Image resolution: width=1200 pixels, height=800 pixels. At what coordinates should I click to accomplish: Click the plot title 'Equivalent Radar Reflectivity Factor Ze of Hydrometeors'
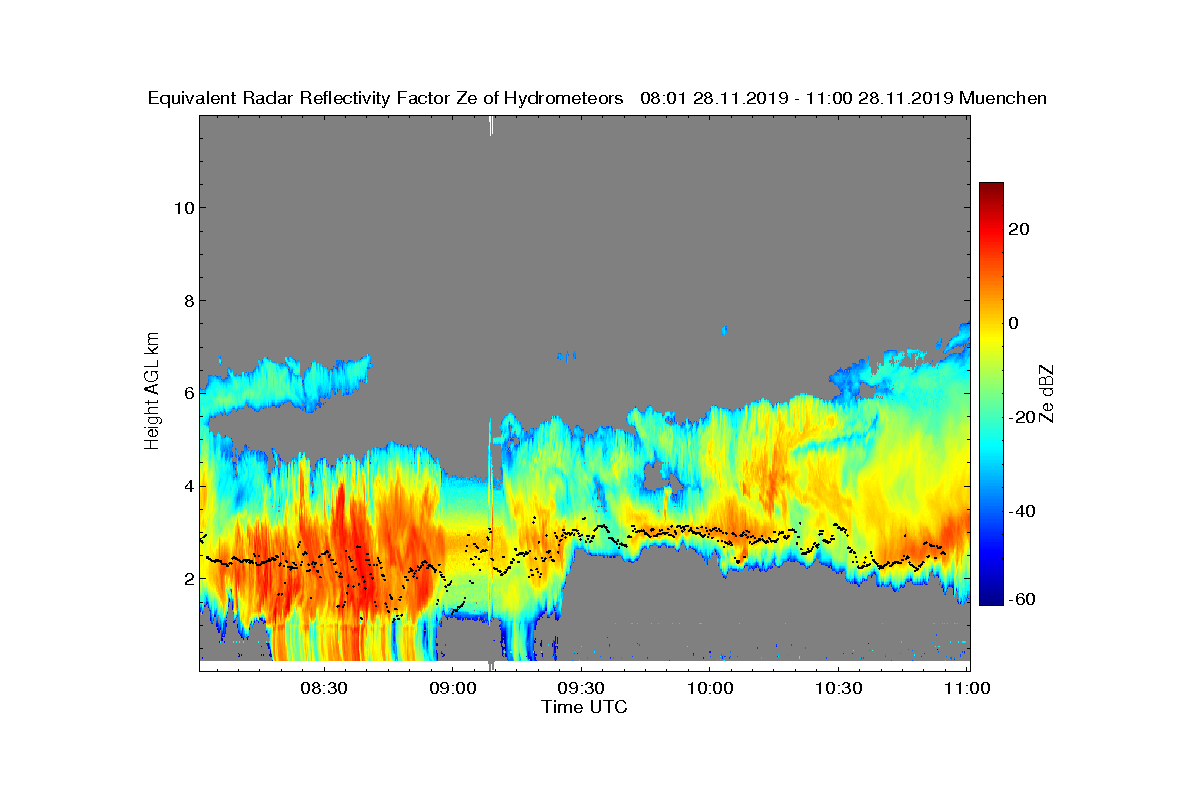pyautogui.click(x=386, y=98)
